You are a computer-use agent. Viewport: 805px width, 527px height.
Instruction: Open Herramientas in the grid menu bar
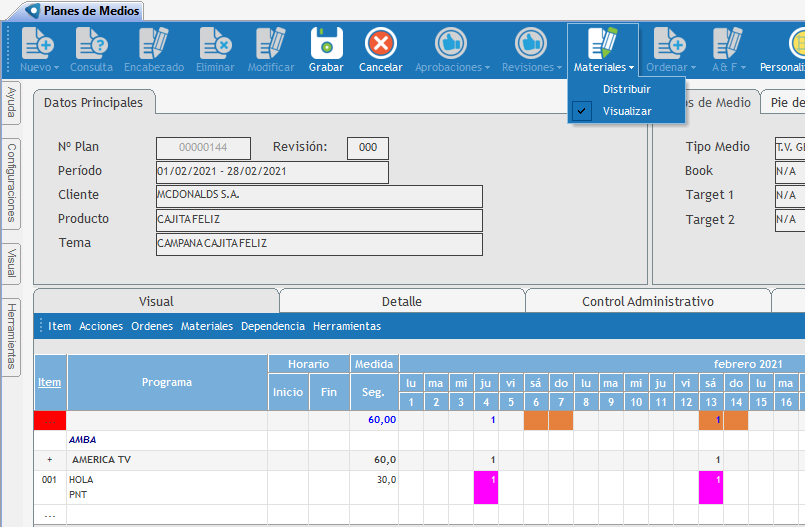pos(346,326)
